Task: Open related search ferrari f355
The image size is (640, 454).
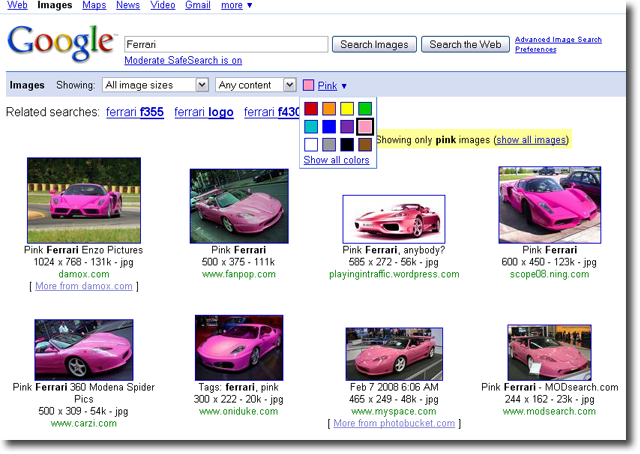Action: click(x=135, y=112)
